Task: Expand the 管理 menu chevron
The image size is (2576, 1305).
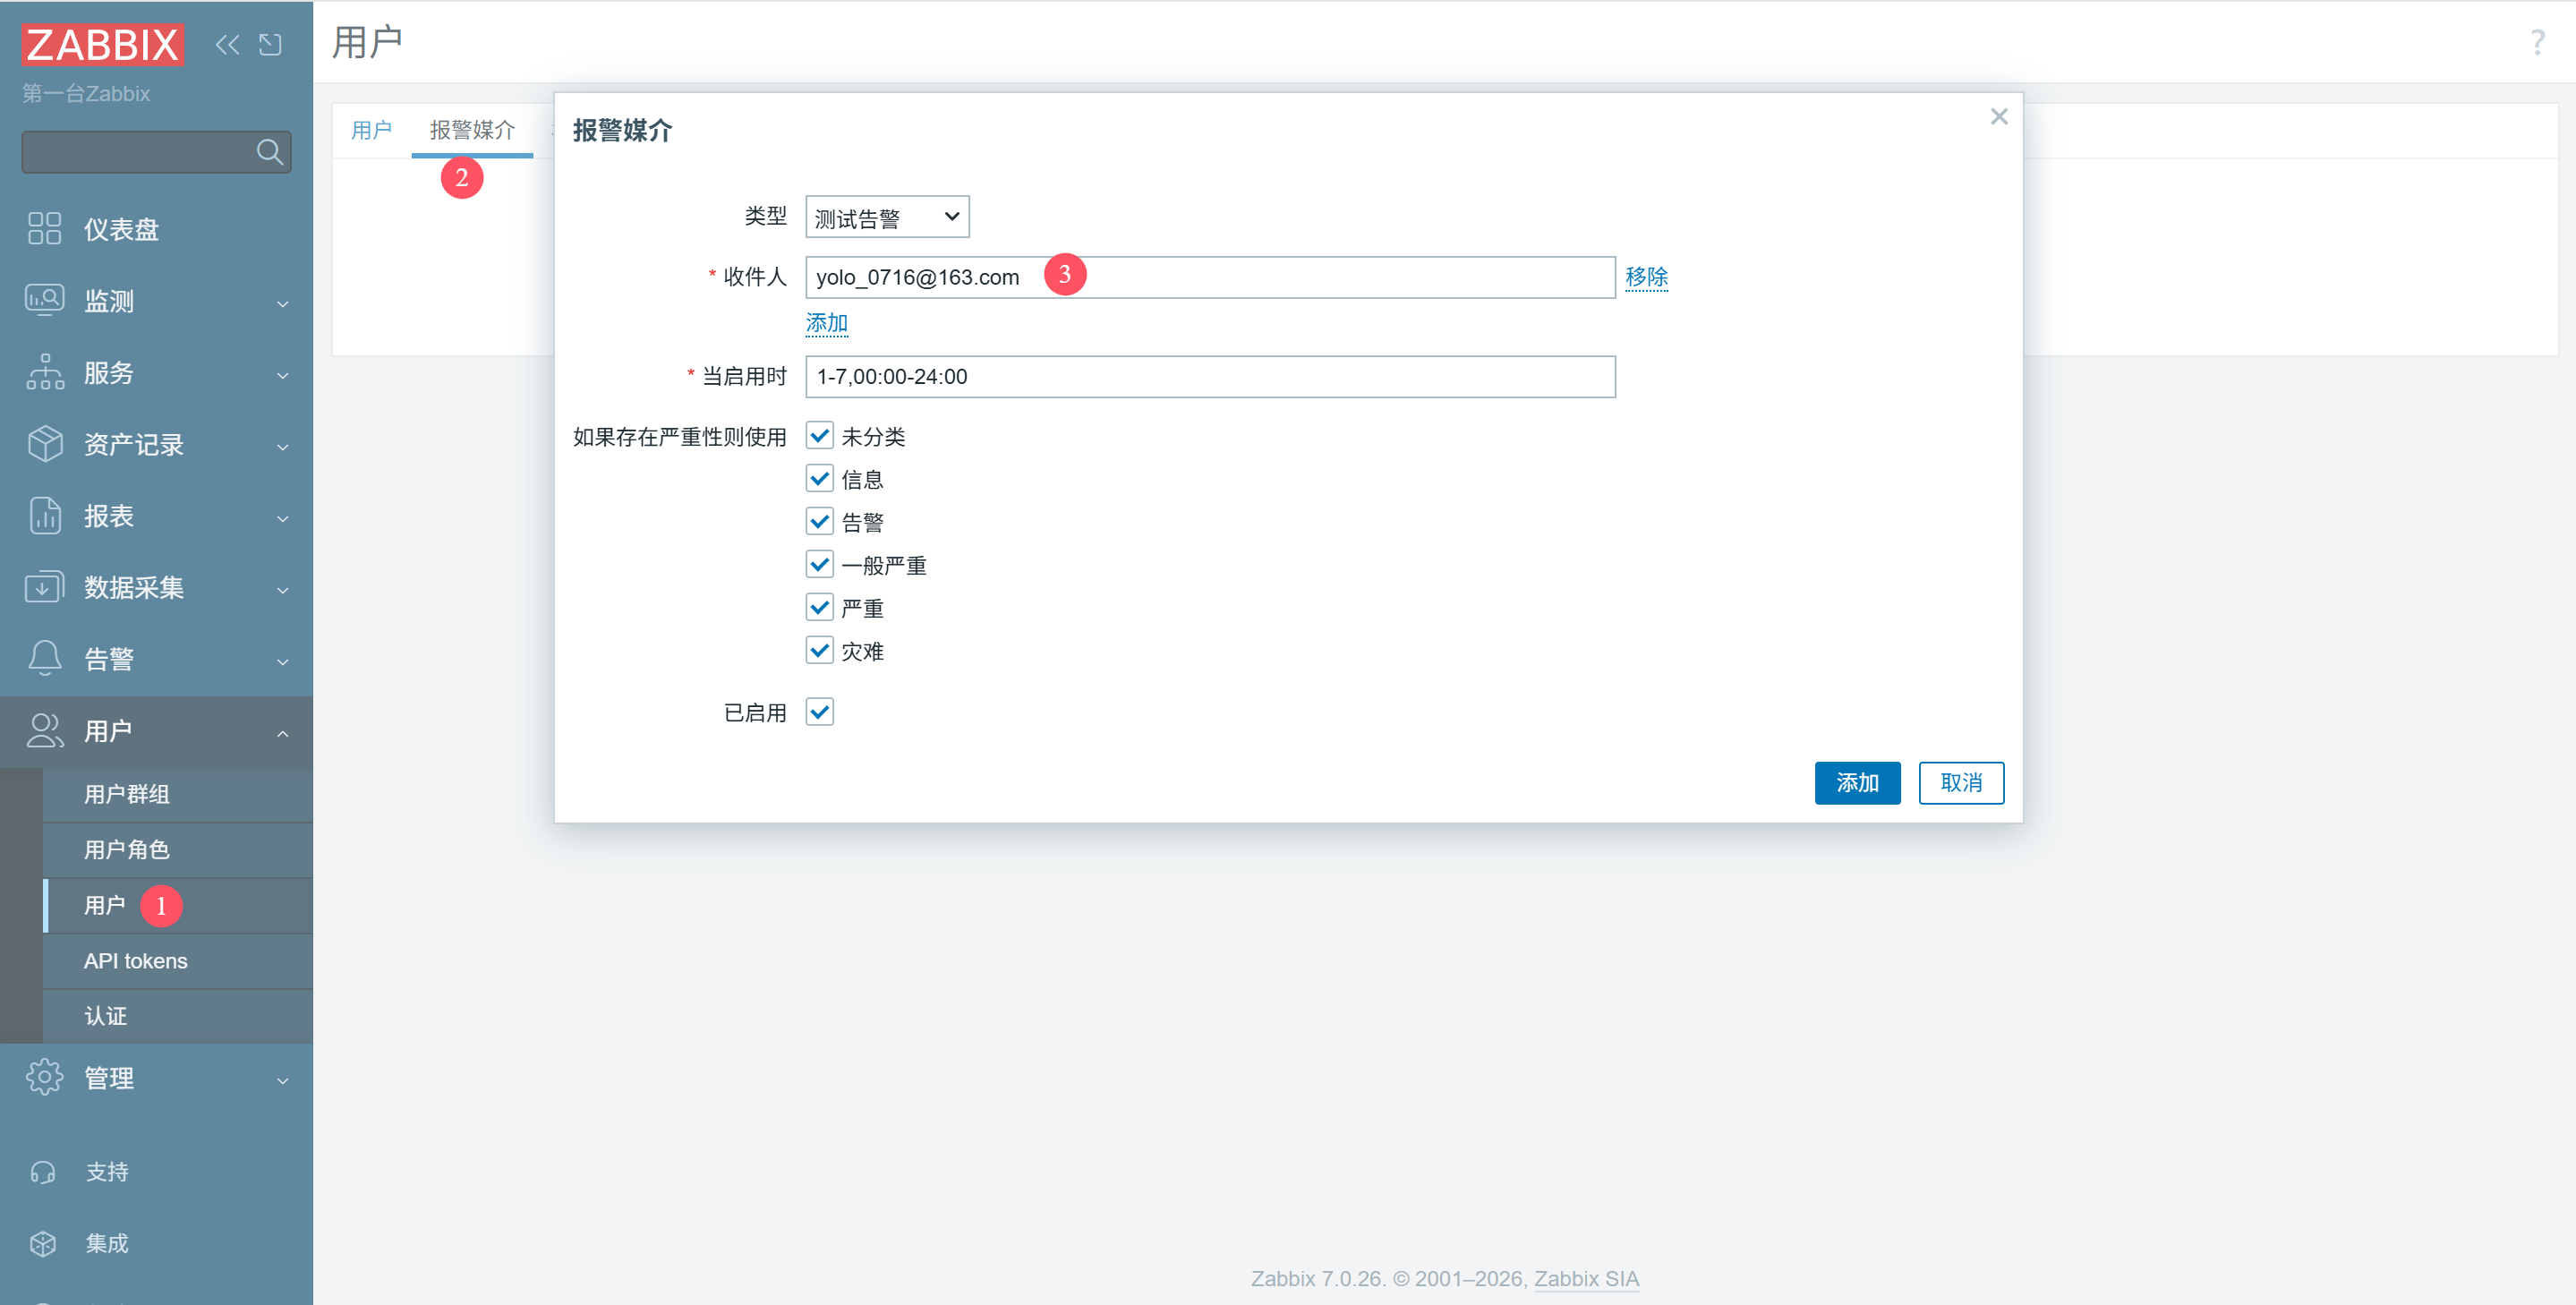Action: coord(283,1081)
